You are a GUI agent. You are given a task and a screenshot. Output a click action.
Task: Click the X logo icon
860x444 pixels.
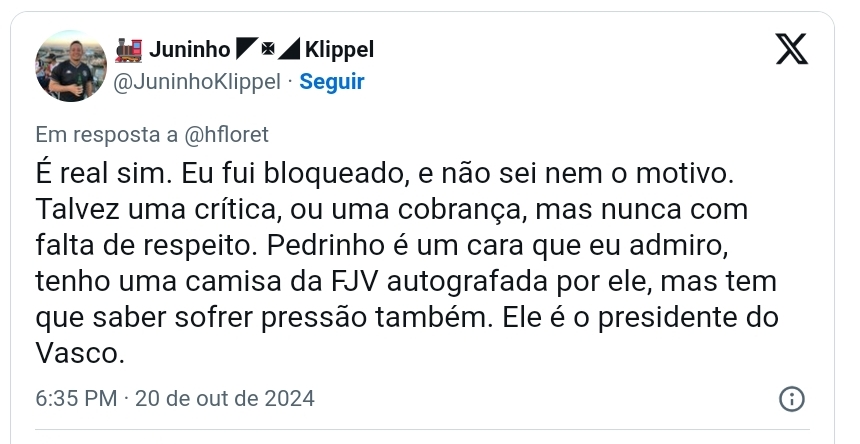[x=791, y=49]
